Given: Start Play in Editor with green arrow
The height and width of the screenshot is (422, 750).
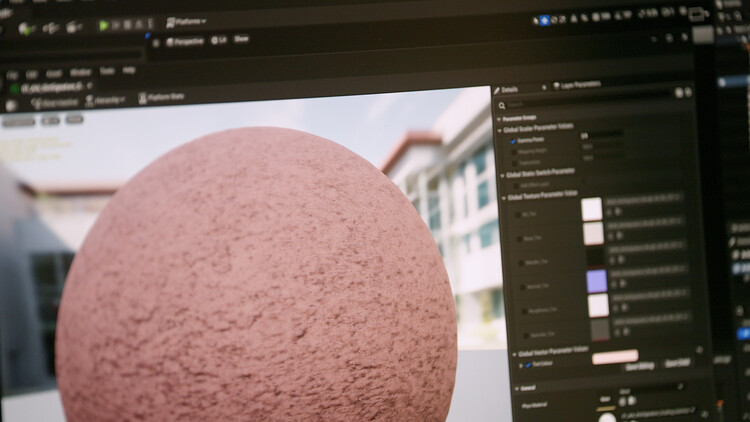Looking at the screenshot, I should click(103, 25).
